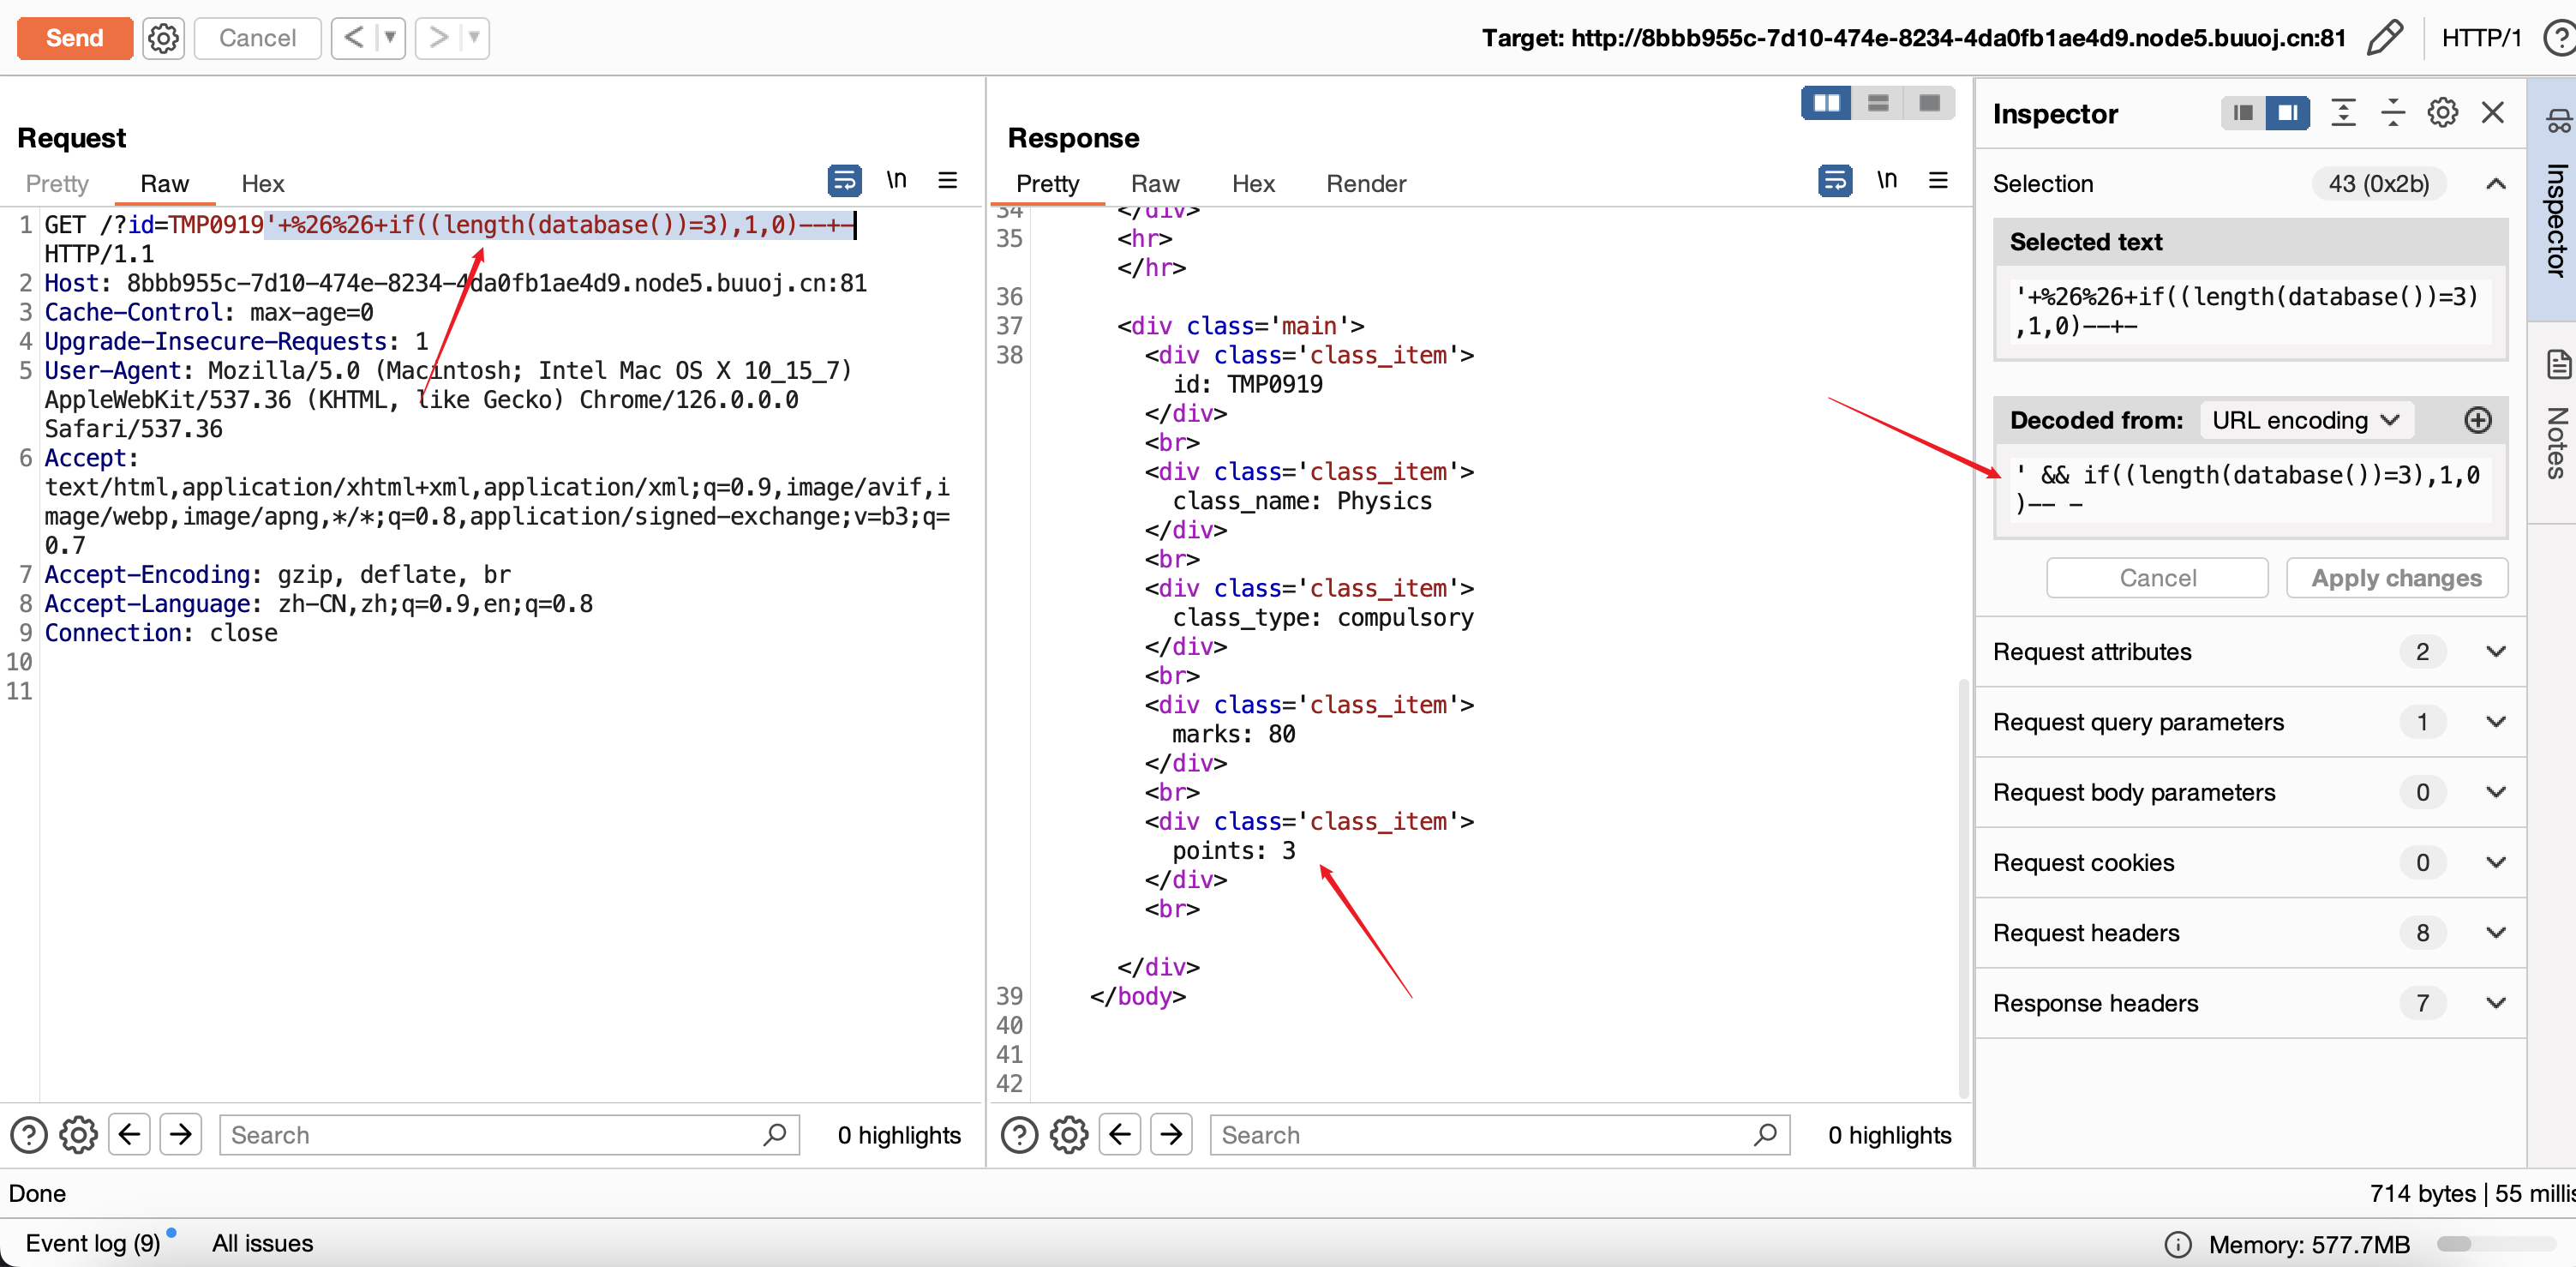Switch the Request view to Pretty tab
The width and height of the screenshot is (2576, 1267).
click(x=57, y=184)
